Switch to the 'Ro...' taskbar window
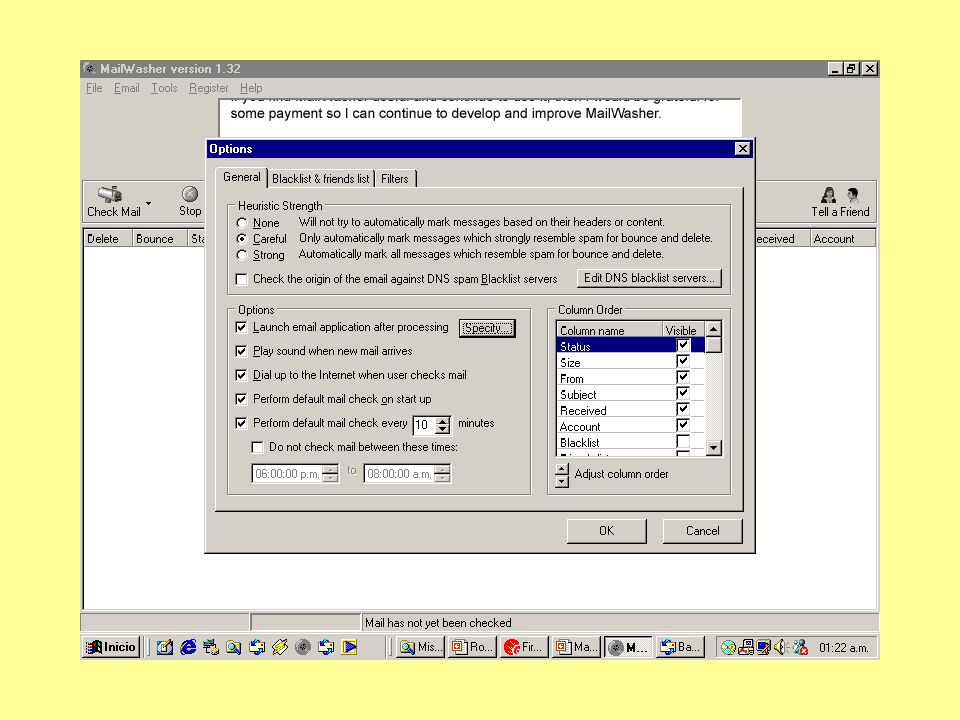This screenshot has width=960, height=720. coord(472,647)
